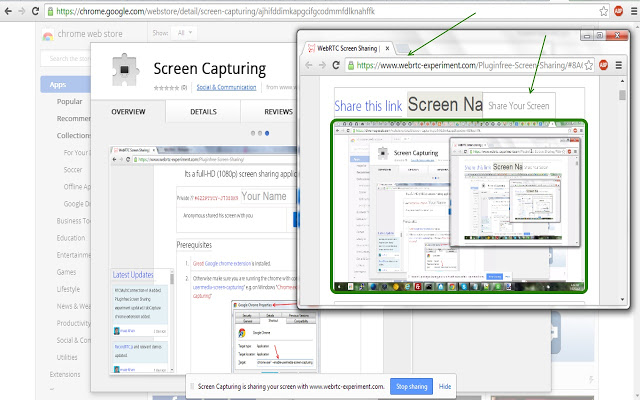640x400 pixels.
Task: Bookmark WebRTC page with star icon
Action: coord(589,65)
